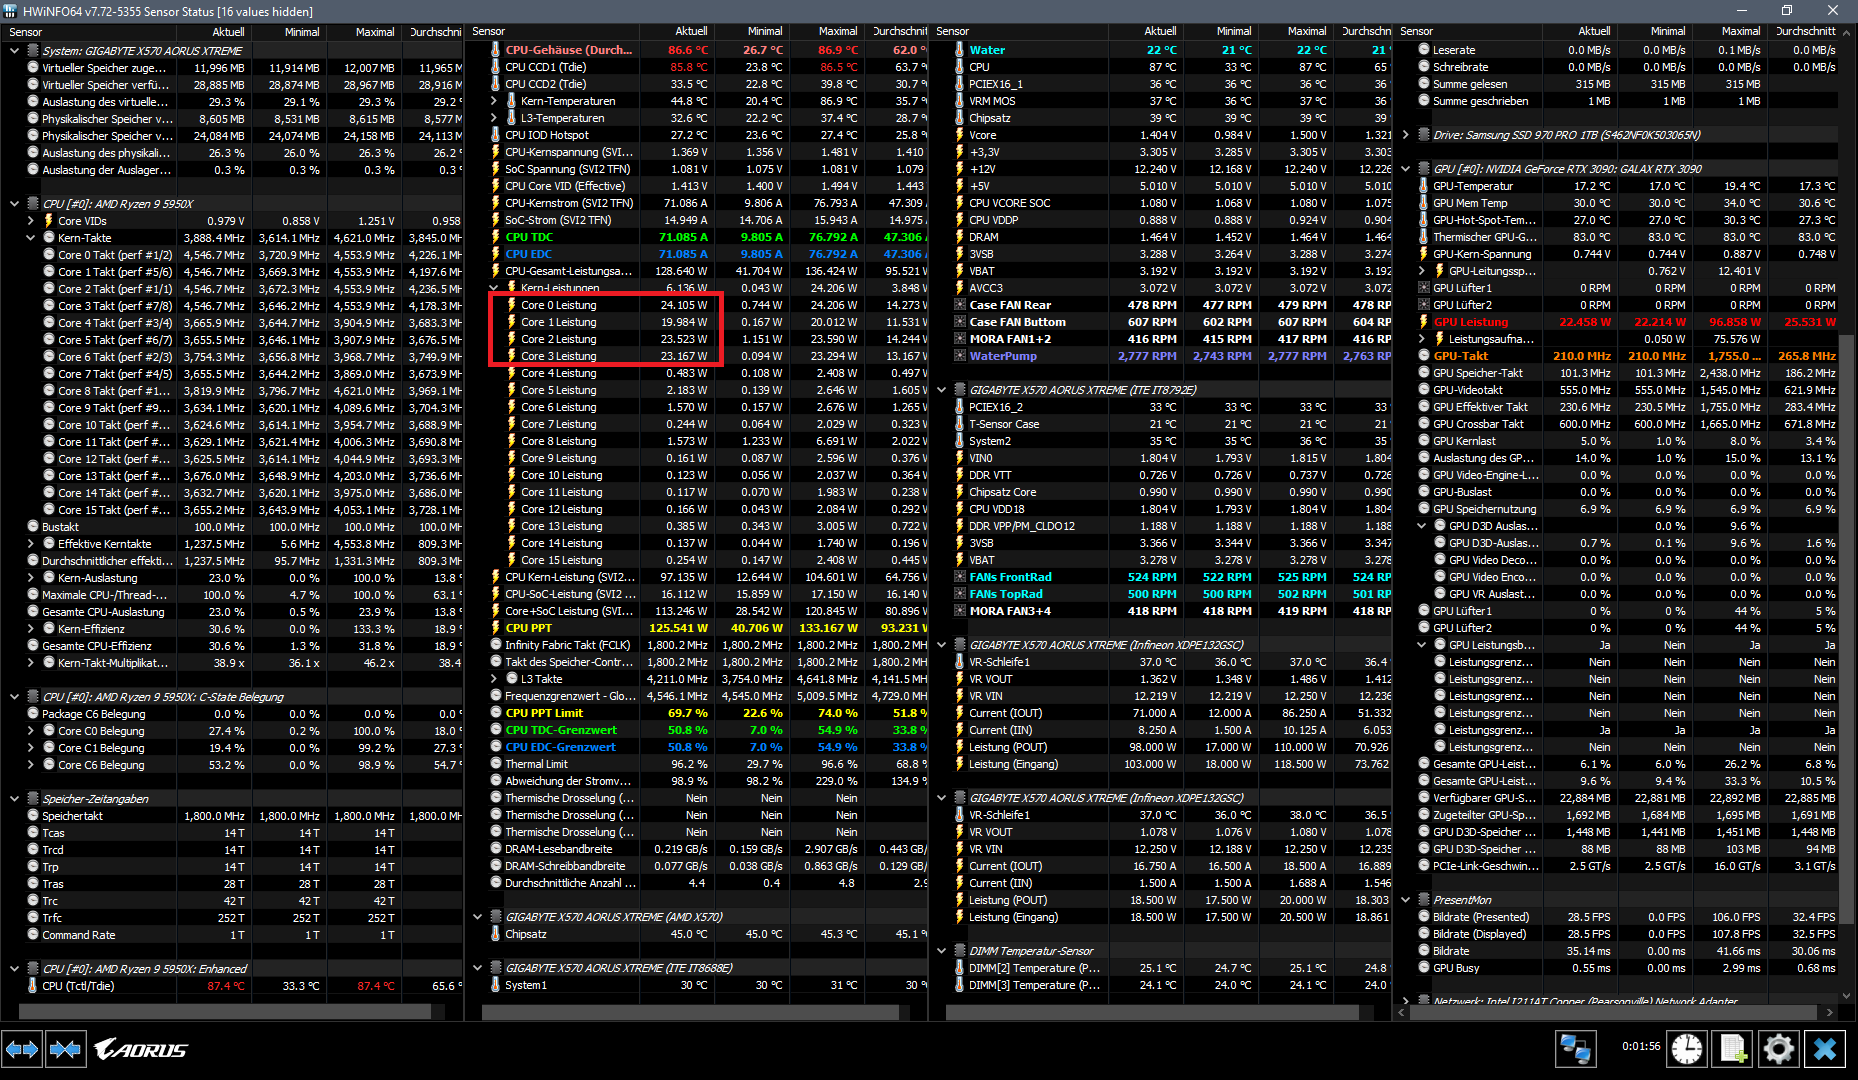The width and height of the screenshot is (1858, 1080).
Task: Click first panel's Sensor column header
Action: click(x=90, y=32)
